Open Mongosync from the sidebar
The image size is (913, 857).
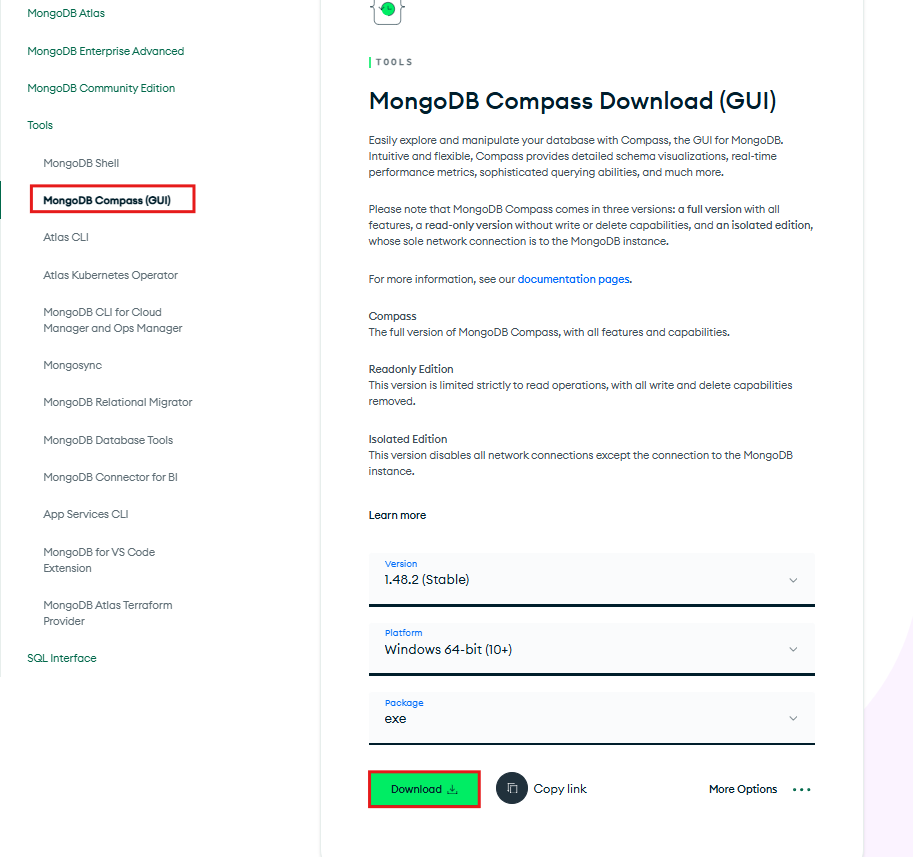point(72,365)
